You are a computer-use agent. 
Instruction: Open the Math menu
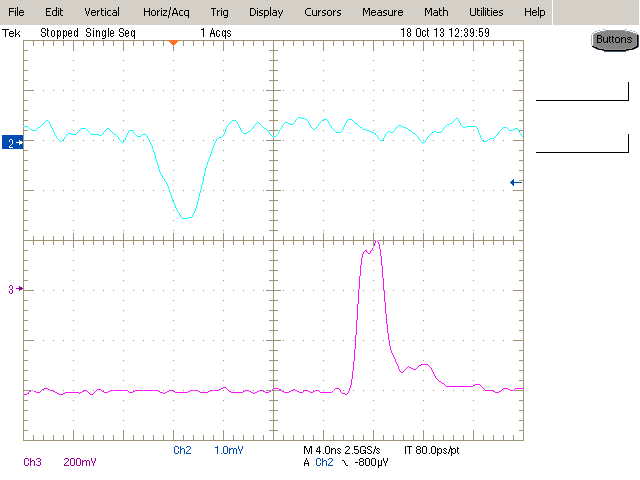point(436,12)
